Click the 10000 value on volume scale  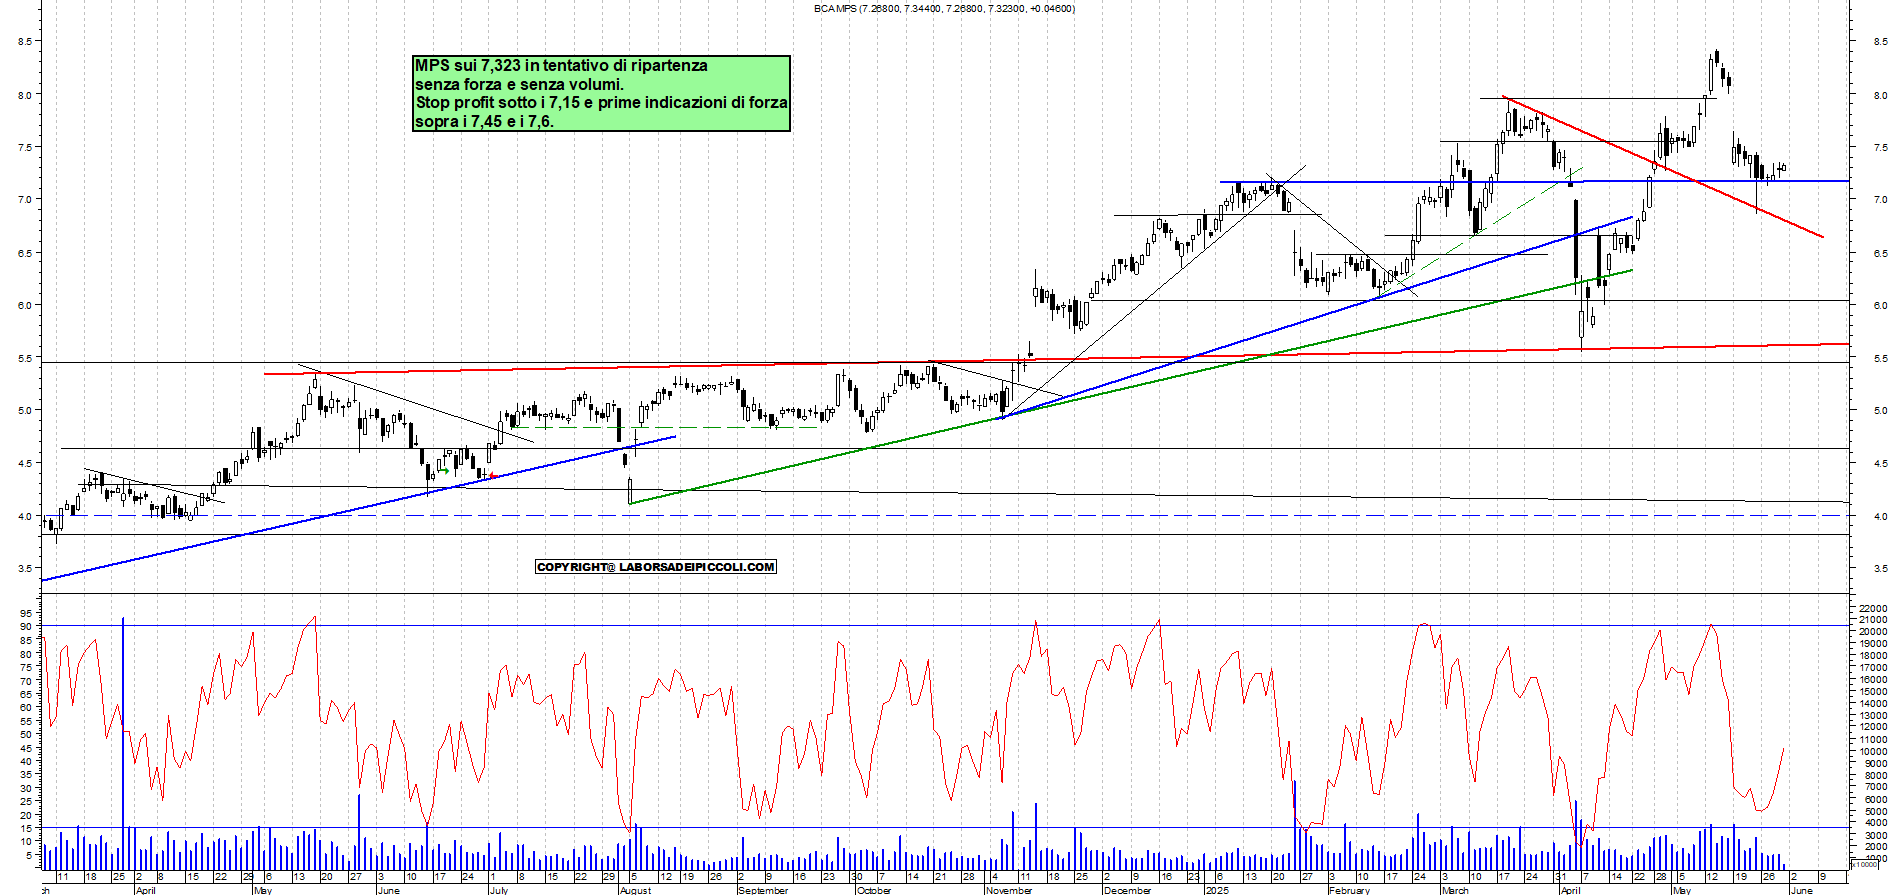click(1873, 752)
